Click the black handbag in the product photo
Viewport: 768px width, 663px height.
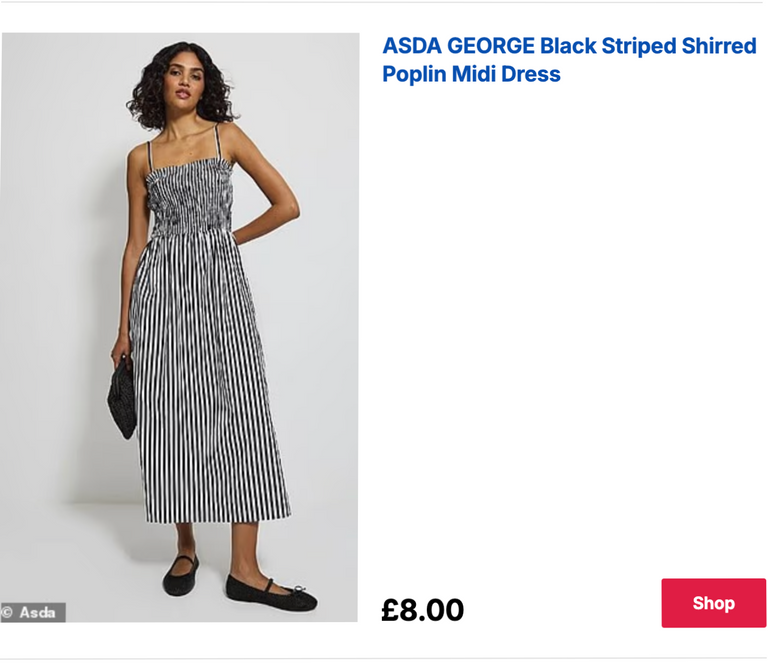coord(121,396)
